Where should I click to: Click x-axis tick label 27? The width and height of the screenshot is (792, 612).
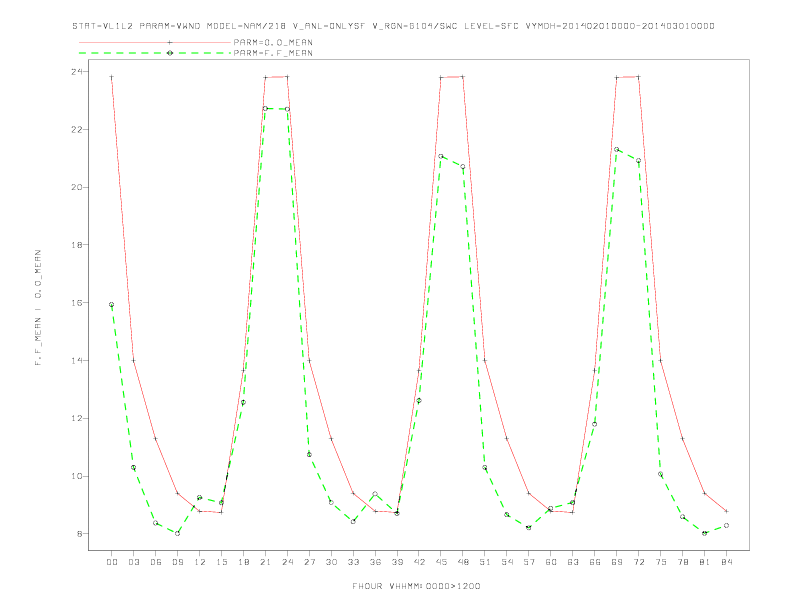(309, 562)
